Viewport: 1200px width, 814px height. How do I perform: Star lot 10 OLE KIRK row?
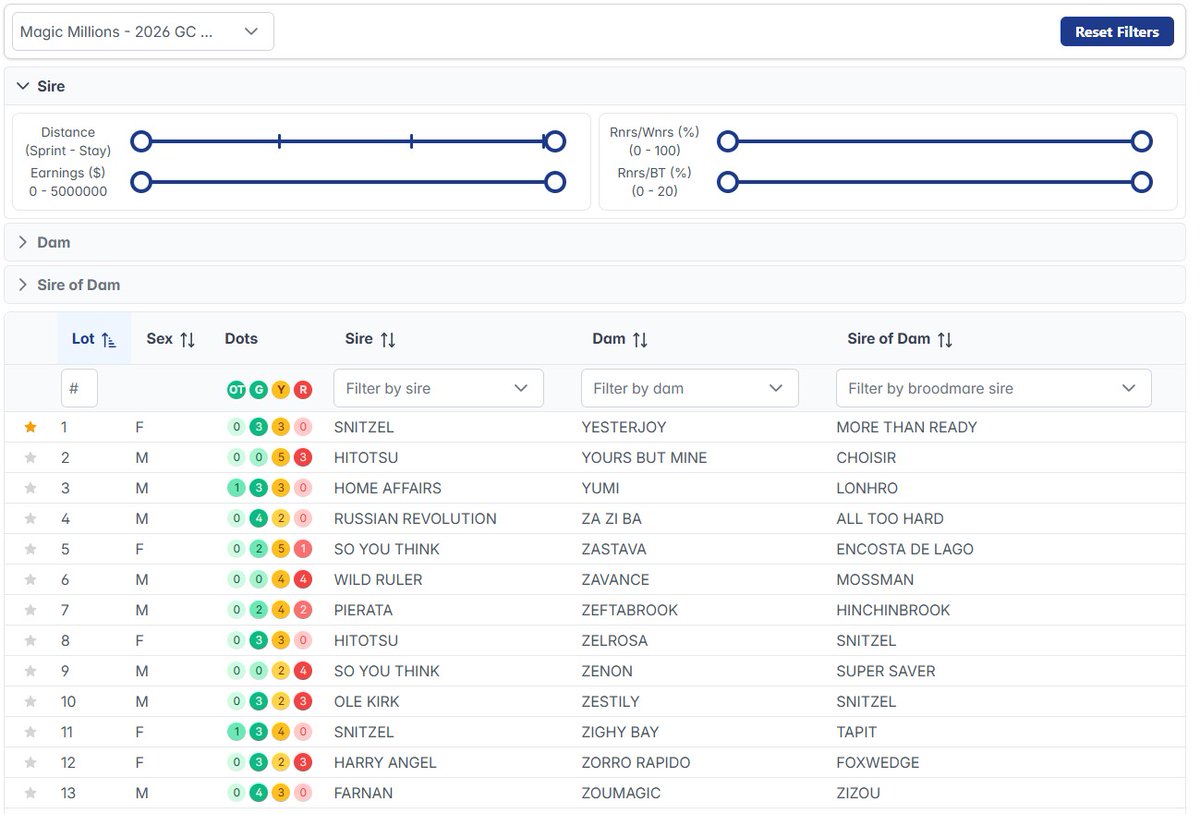(x=30, y=702)
